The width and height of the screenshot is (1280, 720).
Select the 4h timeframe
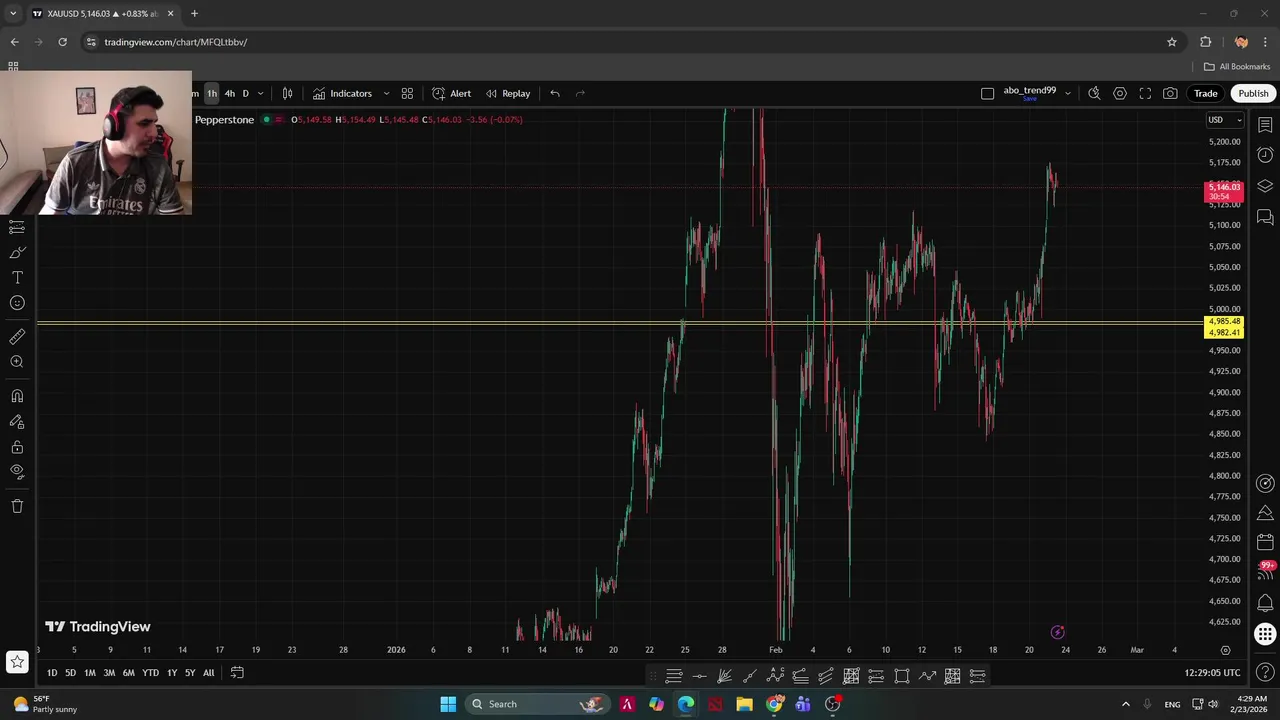(229, 93)
